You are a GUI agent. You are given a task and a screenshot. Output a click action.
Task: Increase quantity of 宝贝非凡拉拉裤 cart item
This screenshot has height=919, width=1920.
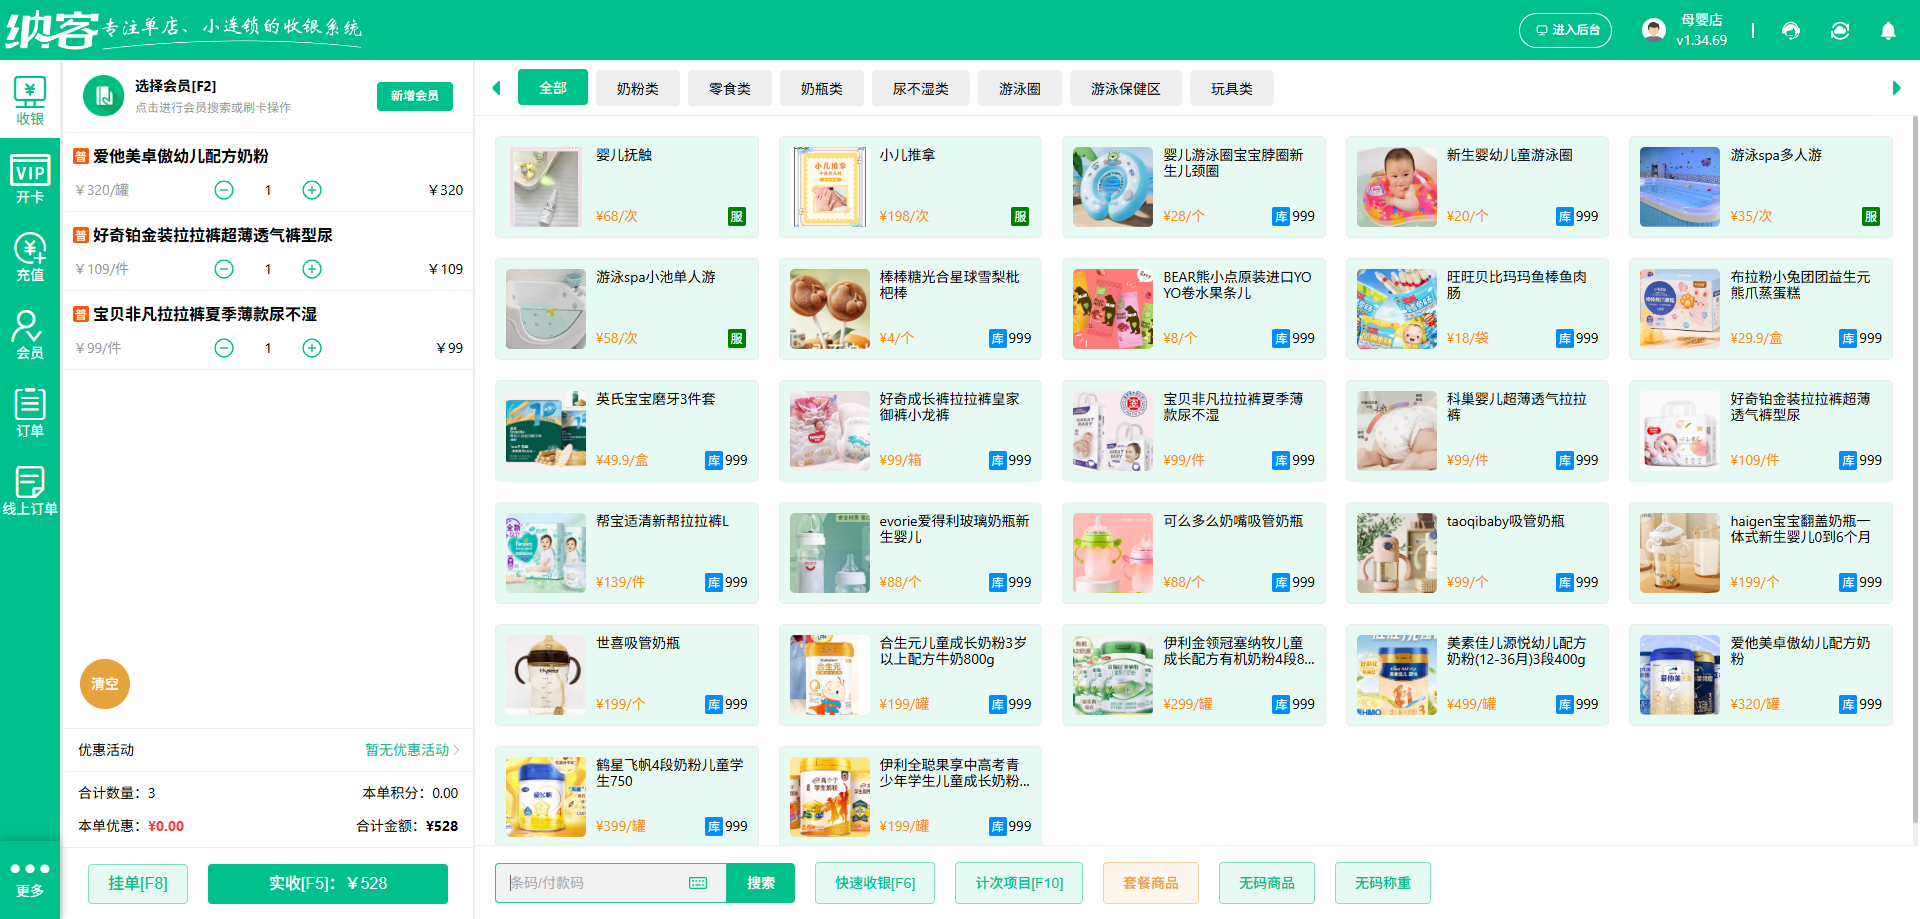(312, 348)
